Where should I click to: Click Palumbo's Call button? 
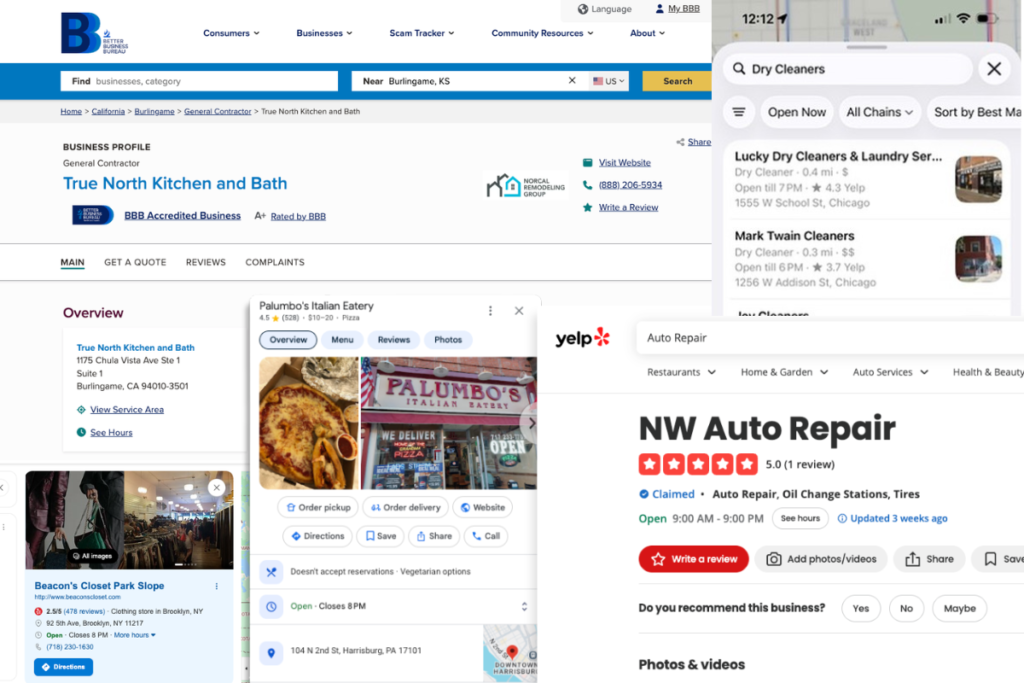(x=486, y=536)
